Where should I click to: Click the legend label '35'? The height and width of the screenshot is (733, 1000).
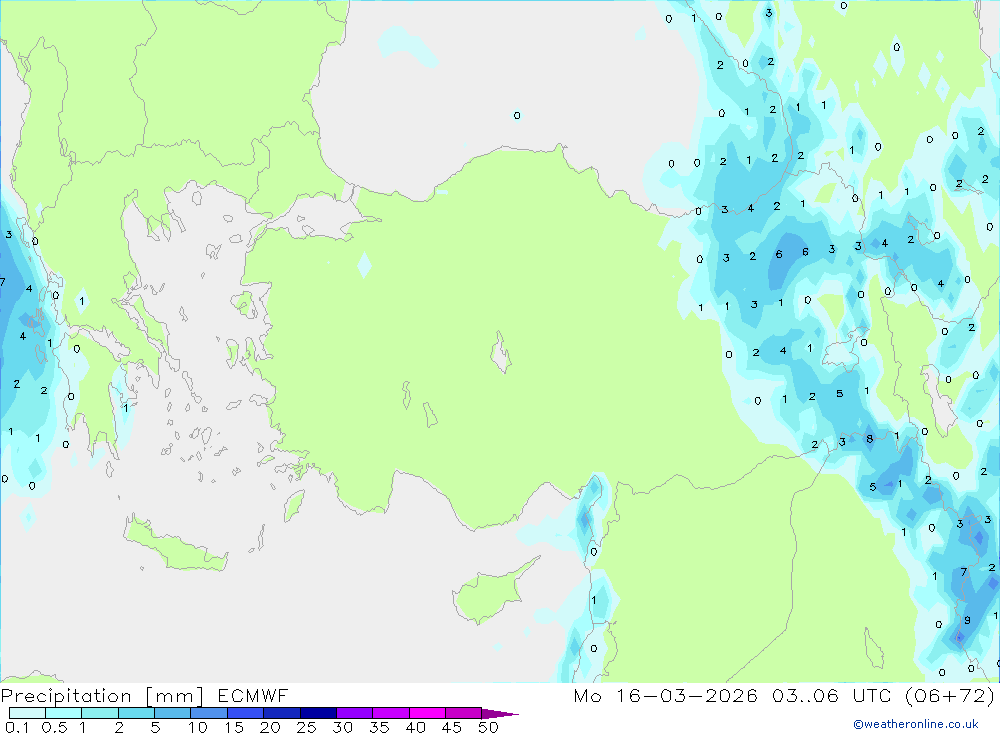[x=379, y=727]
